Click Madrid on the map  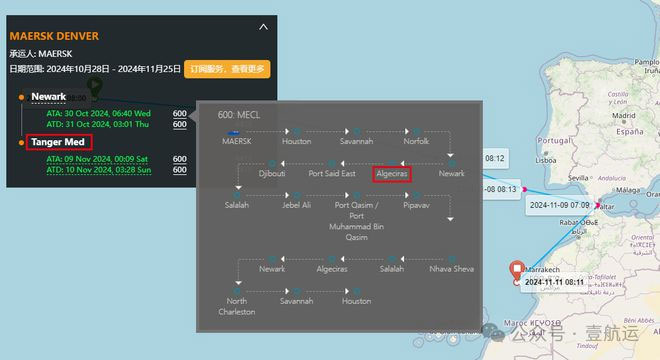coord(623,115)
